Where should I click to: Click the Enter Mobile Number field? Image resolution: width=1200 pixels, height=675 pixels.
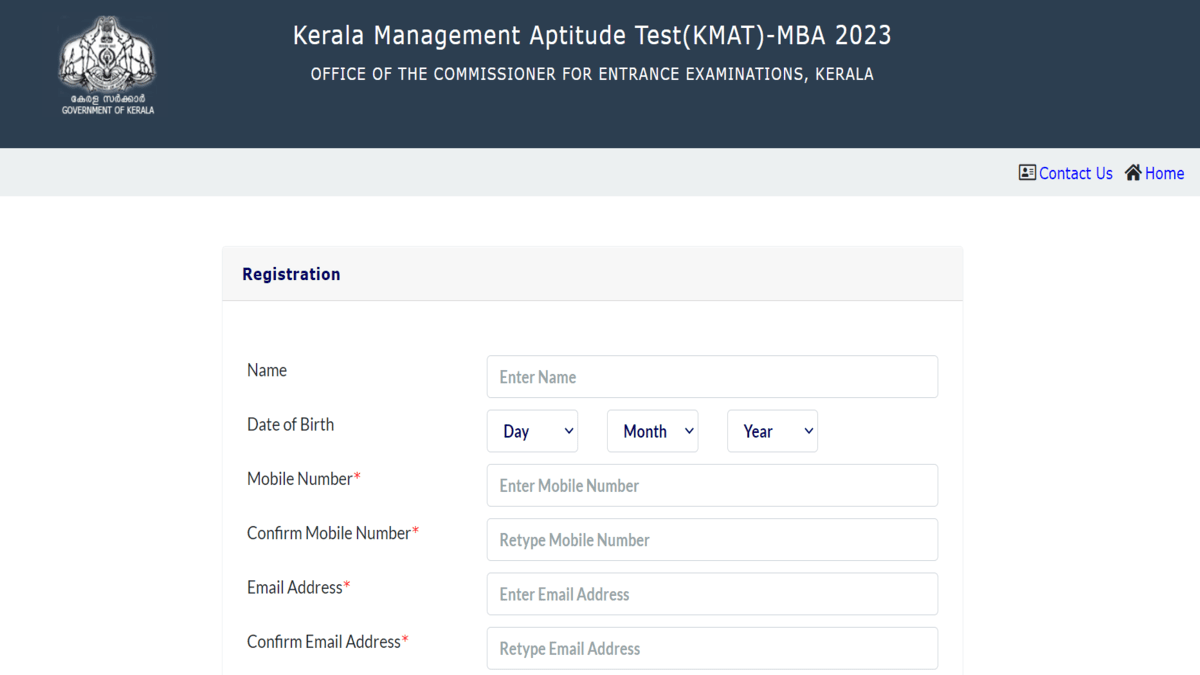(x=712, y=485)
